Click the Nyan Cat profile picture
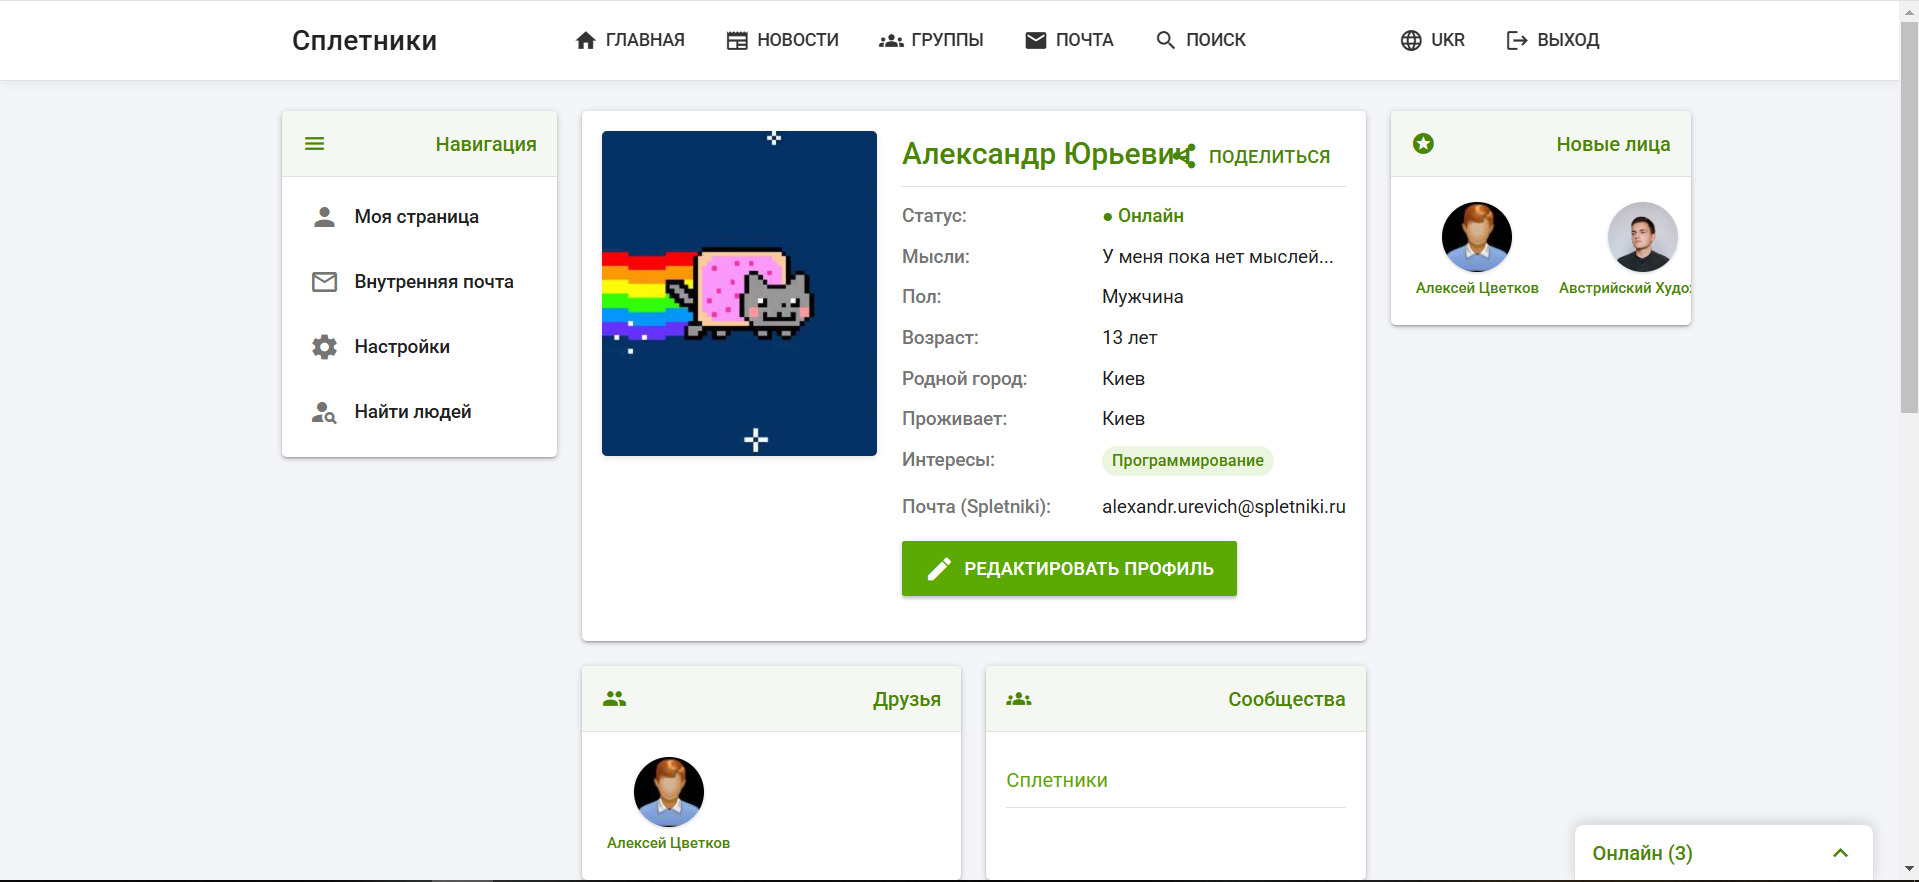This screenshot has height=882, width=1919. click(739, 293)
